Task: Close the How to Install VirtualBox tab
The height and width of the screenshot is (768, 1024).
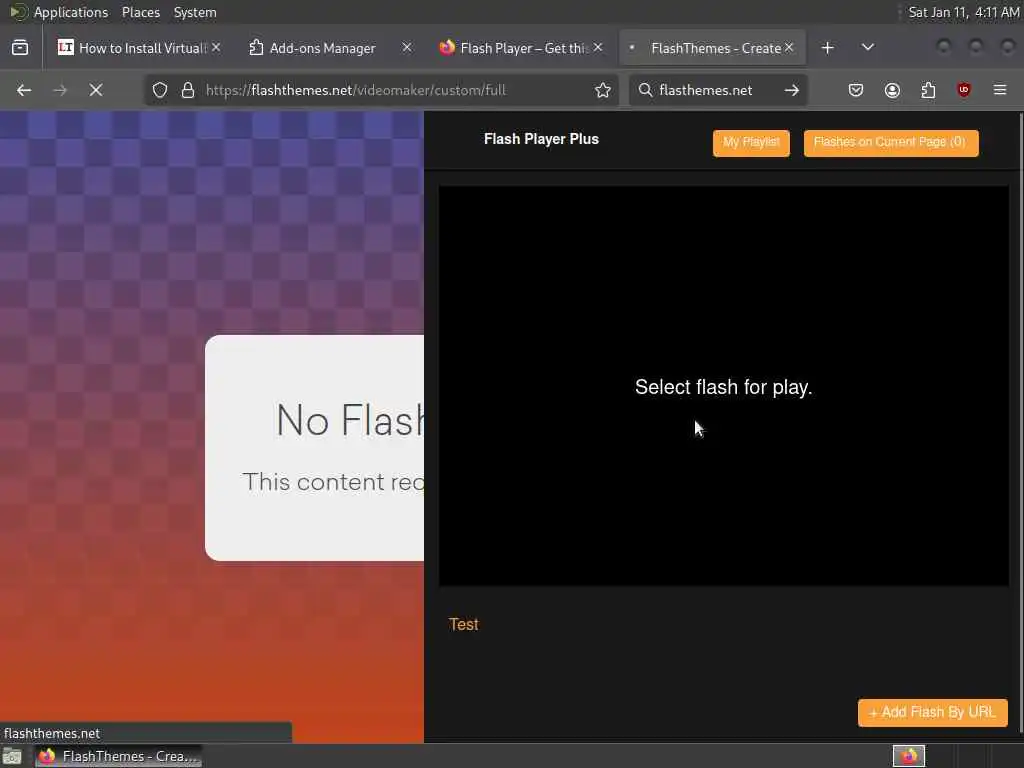Action: coord(216,48)
